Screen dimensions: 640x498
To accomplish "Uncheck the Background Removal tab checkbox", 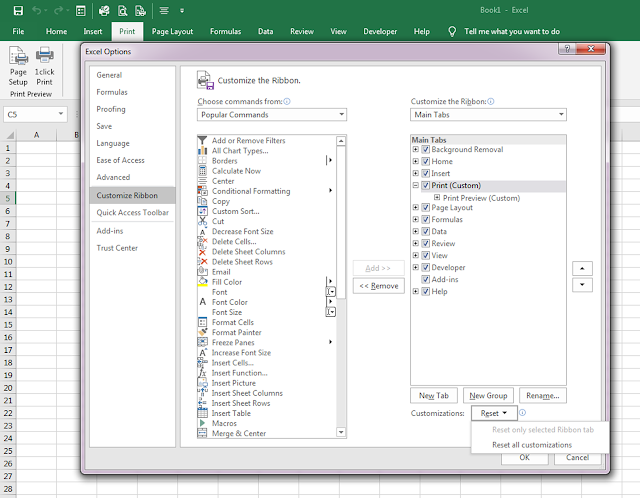I will point(425,149).
